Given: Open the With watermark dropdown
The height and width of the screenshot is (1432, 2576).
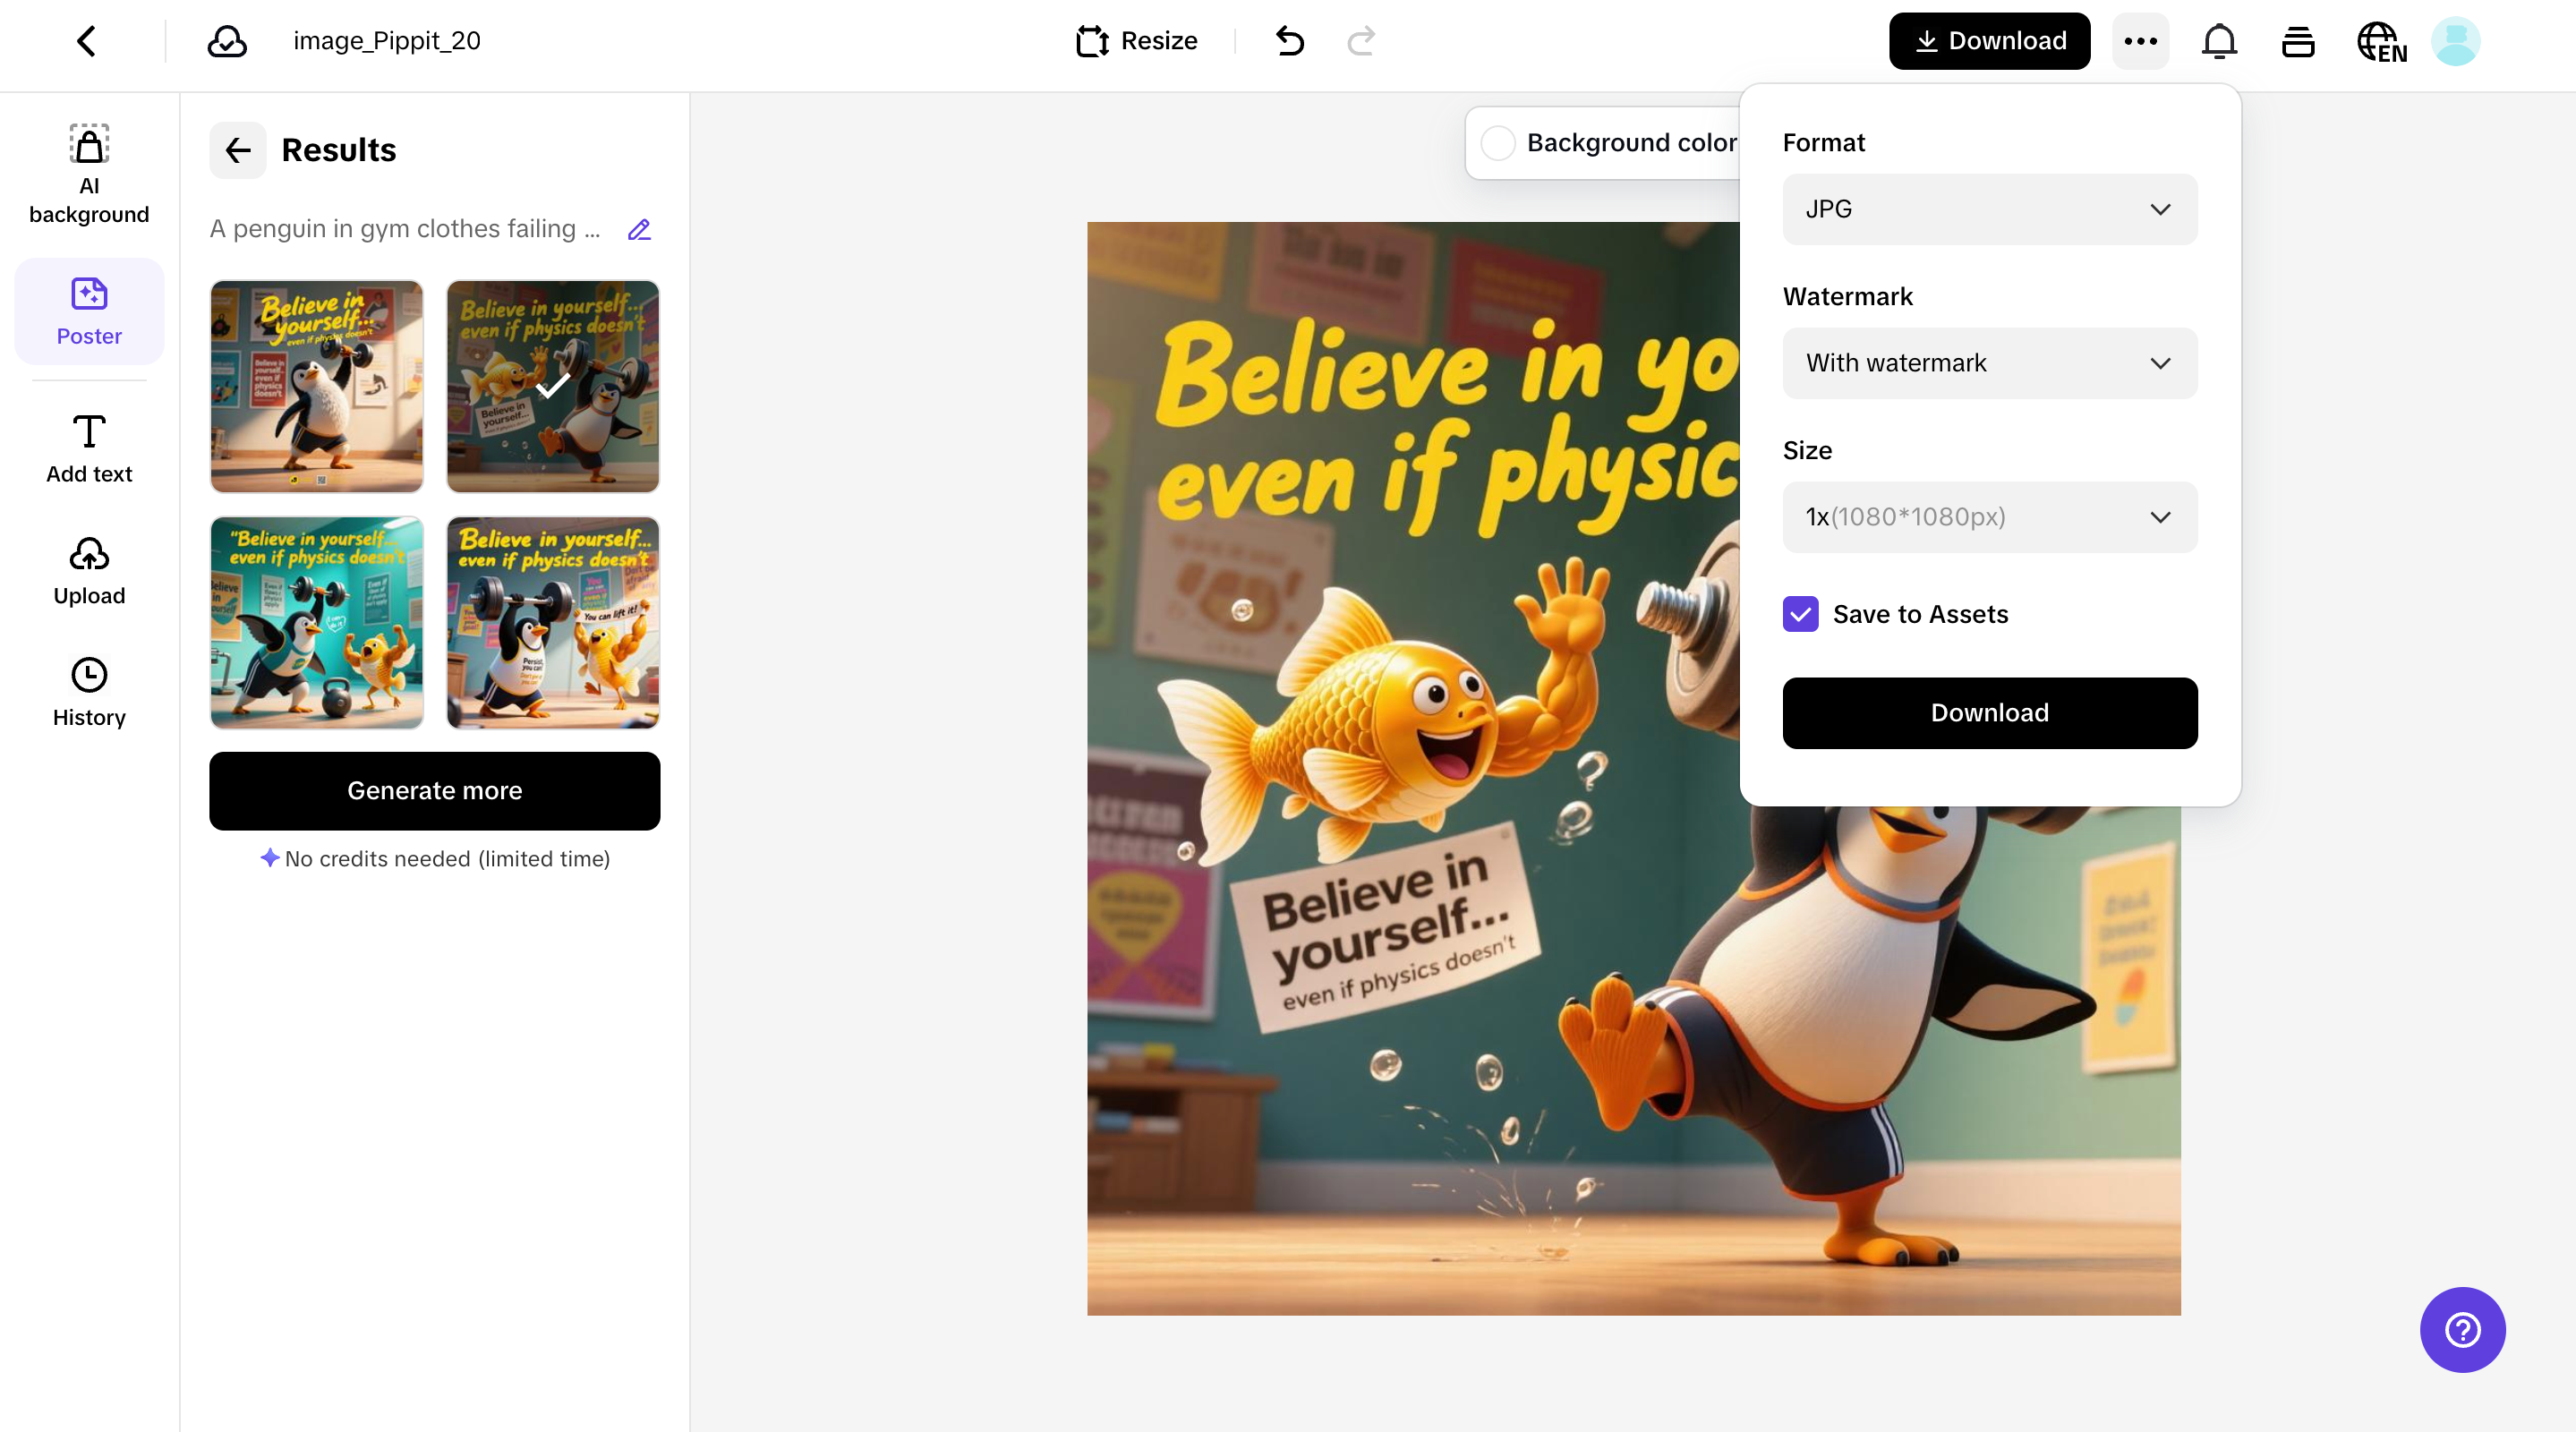Looking at the screenshot, I should 1989,363.
